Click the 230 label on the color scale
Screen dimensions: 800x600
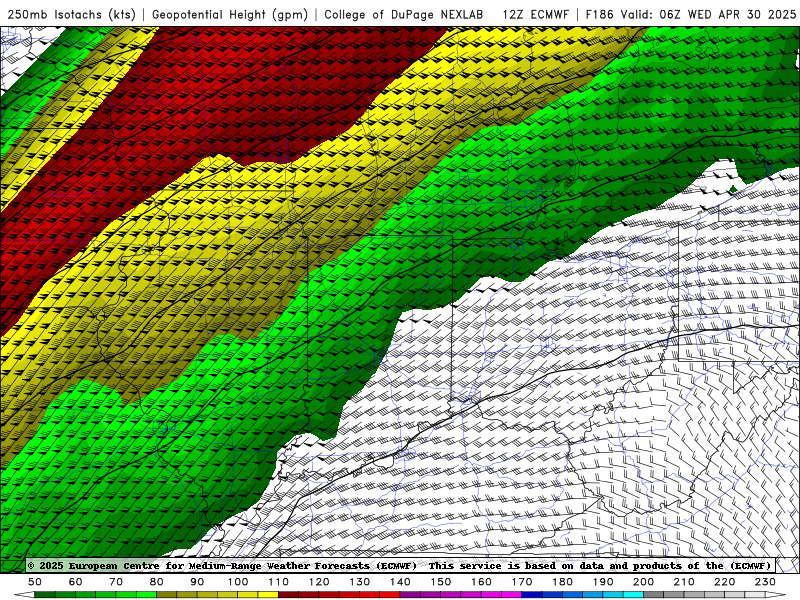[x=765, y=582]
